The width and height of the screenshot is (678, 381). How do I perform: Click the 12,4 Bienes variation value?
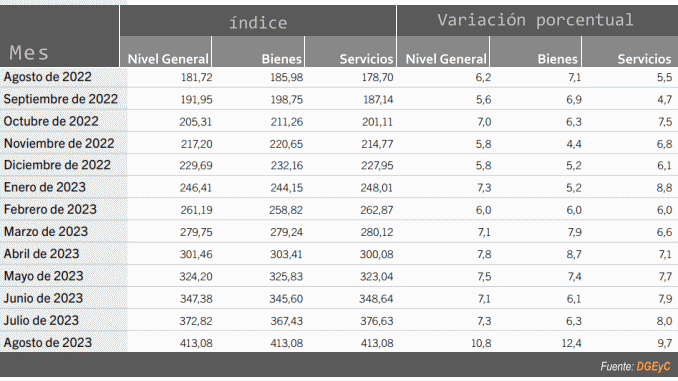571,343
